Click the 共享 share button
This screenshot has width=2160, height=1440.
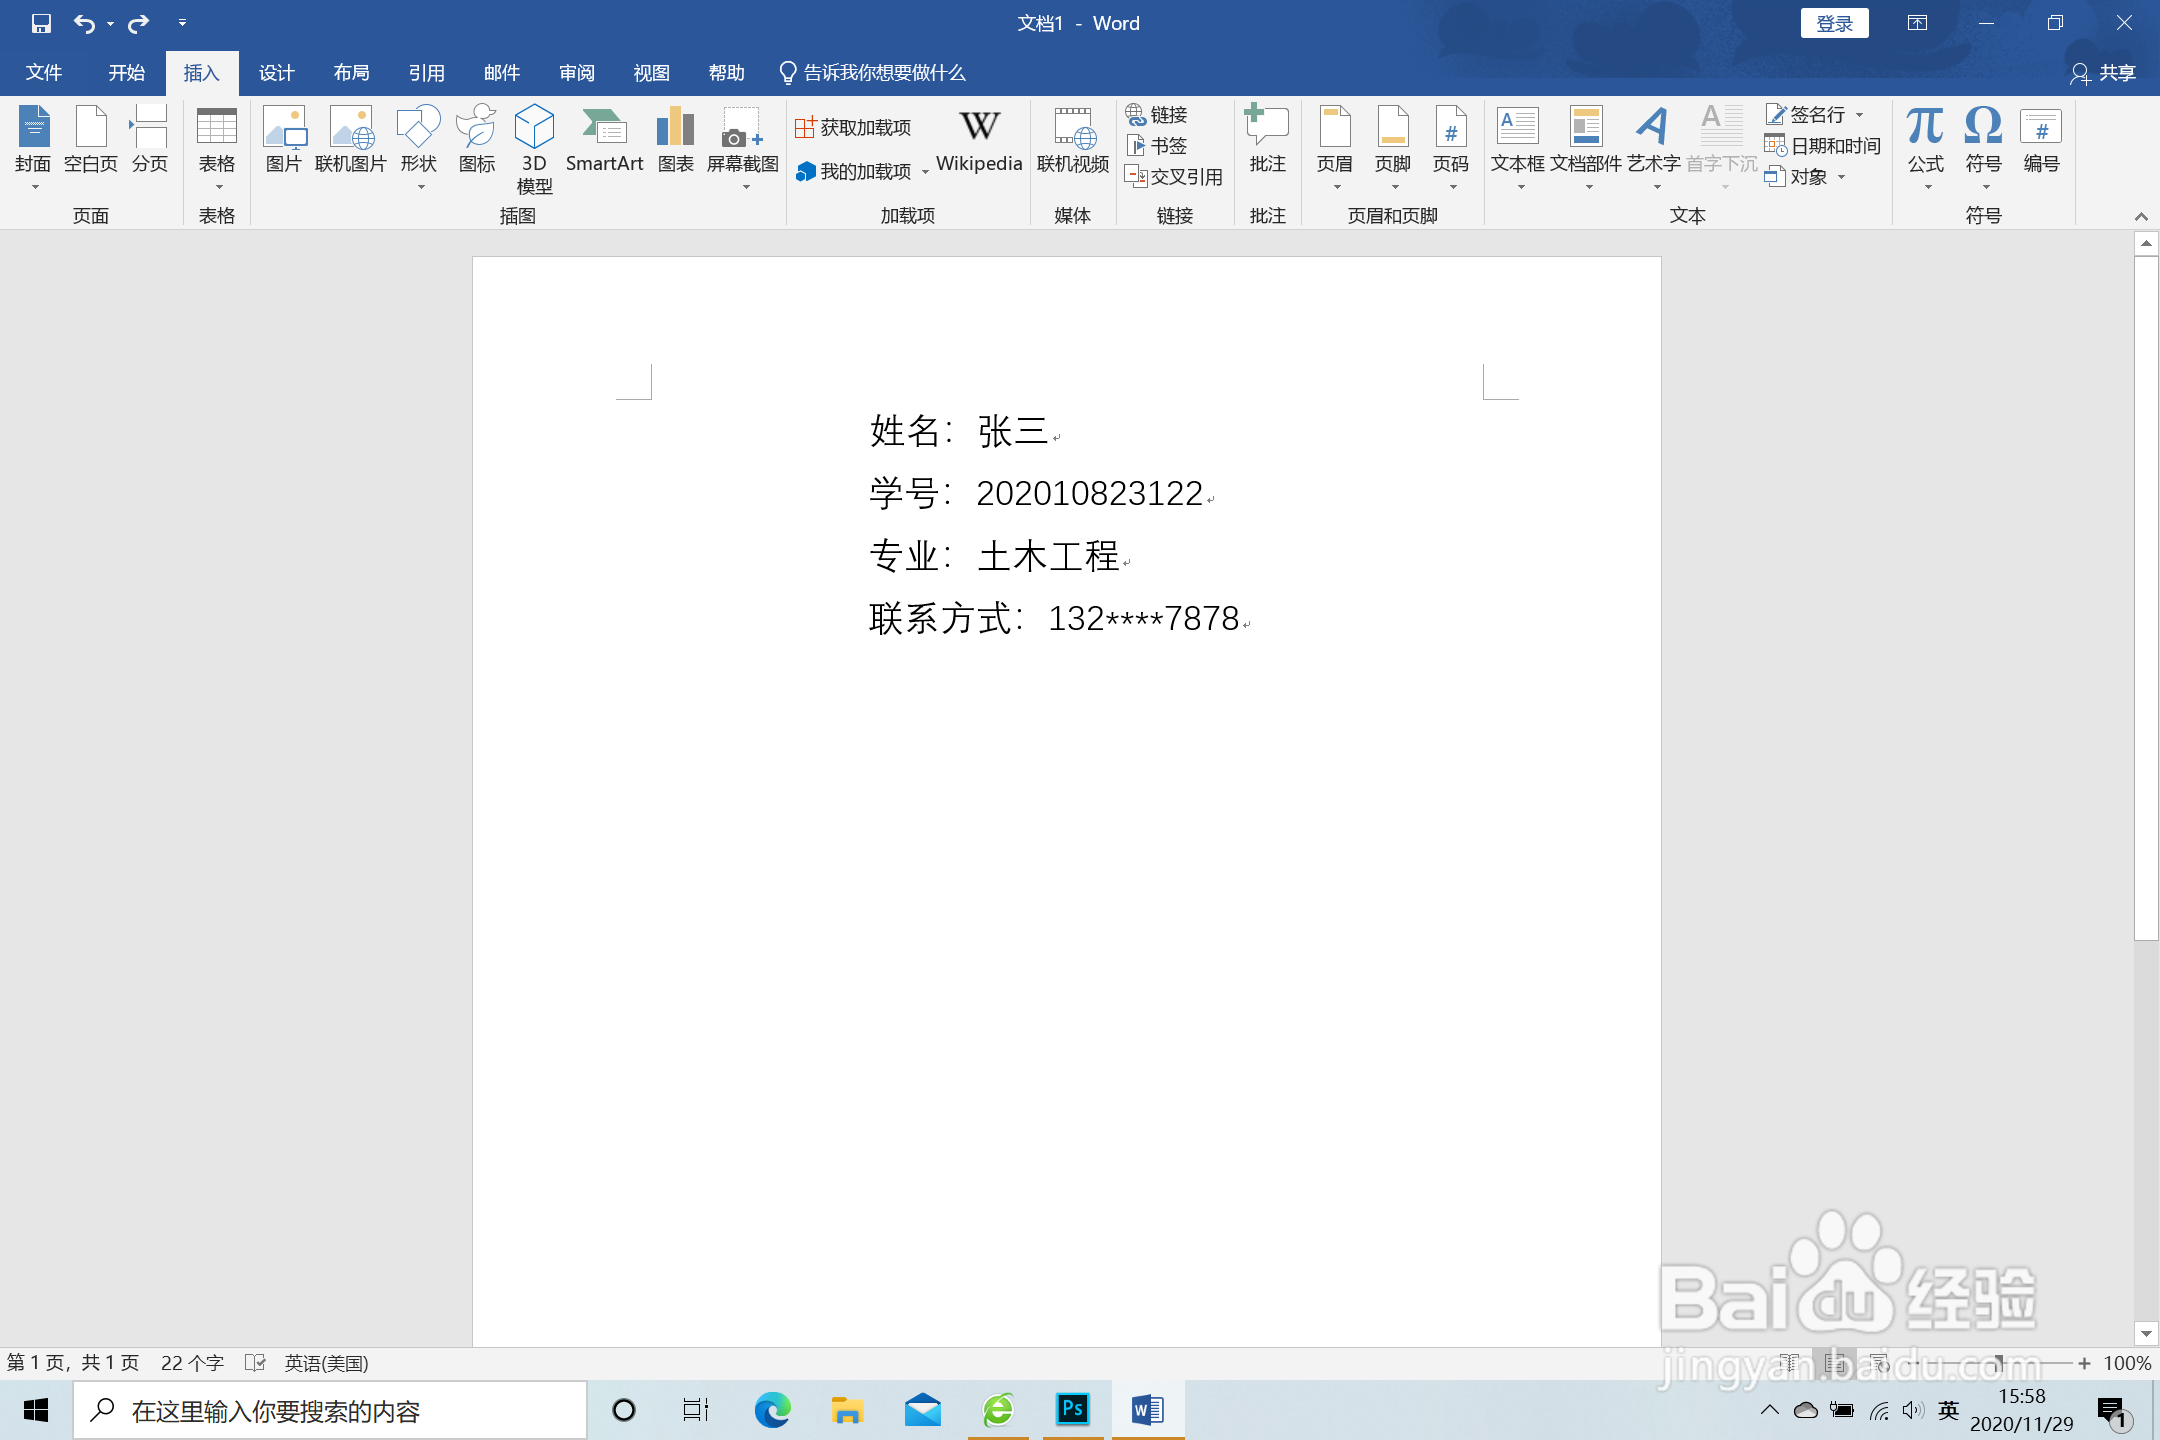2103,72
